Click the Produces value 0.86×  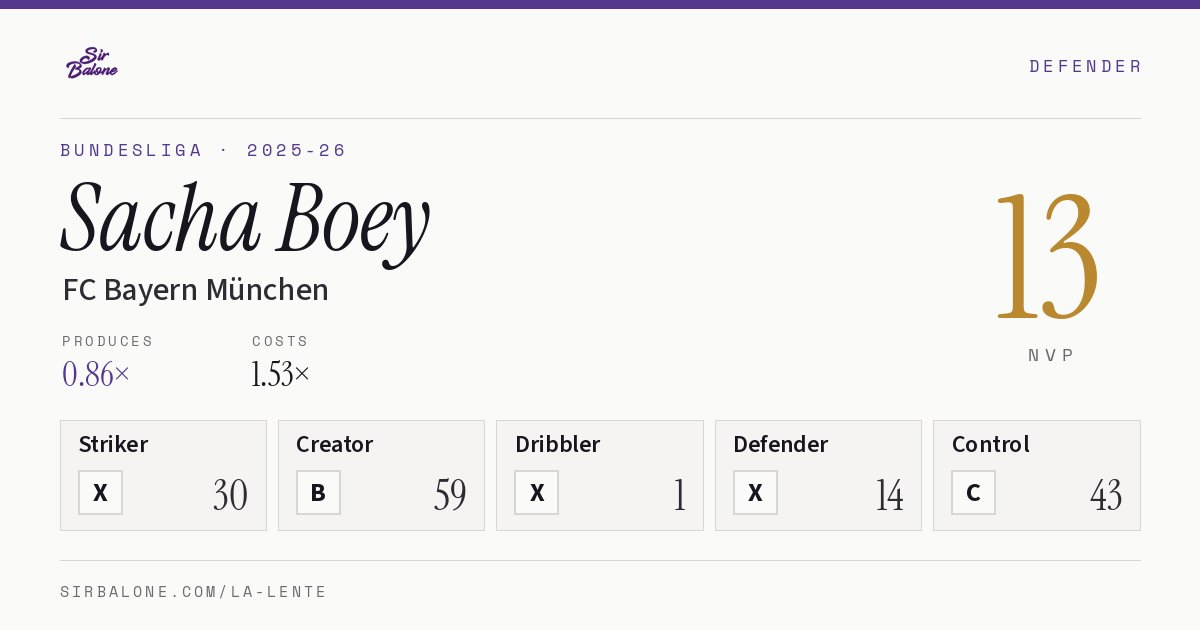96,374
